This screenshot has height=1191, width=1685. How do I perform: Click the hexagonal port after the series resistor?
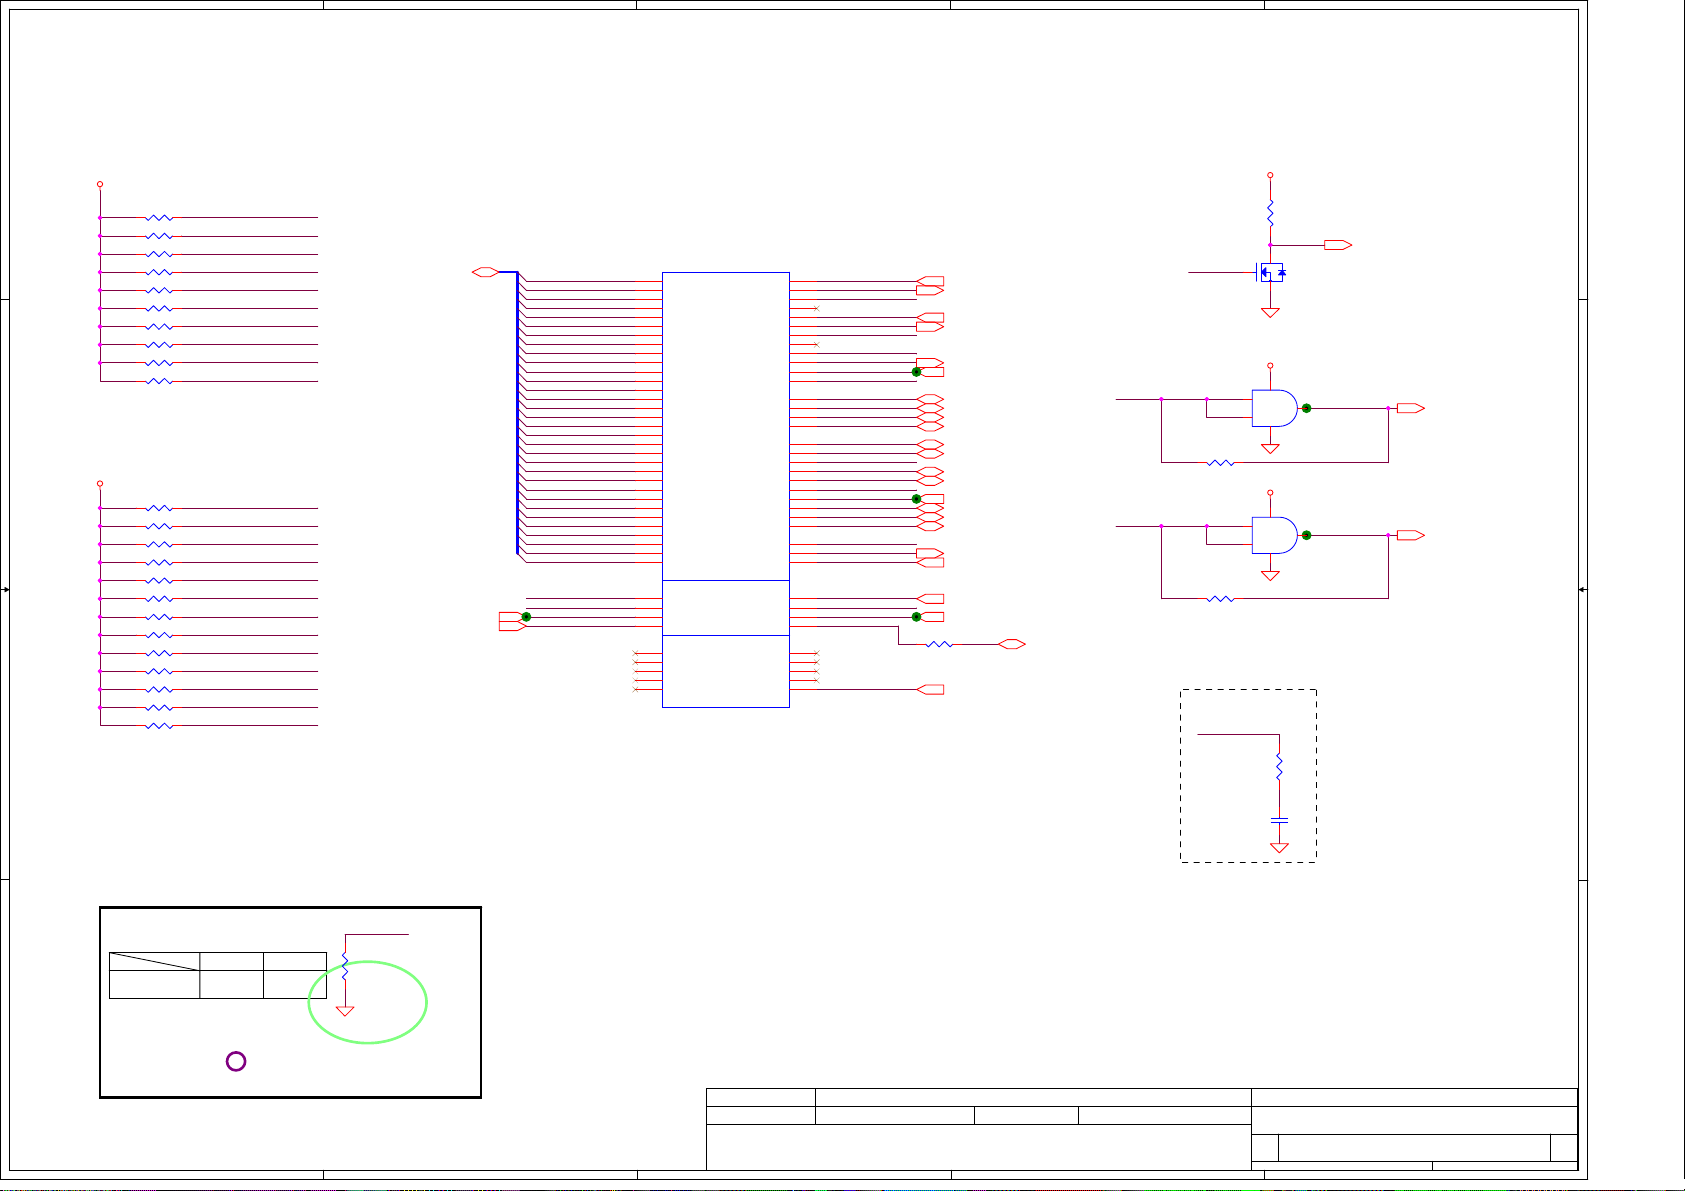(x=1012, y=645)
